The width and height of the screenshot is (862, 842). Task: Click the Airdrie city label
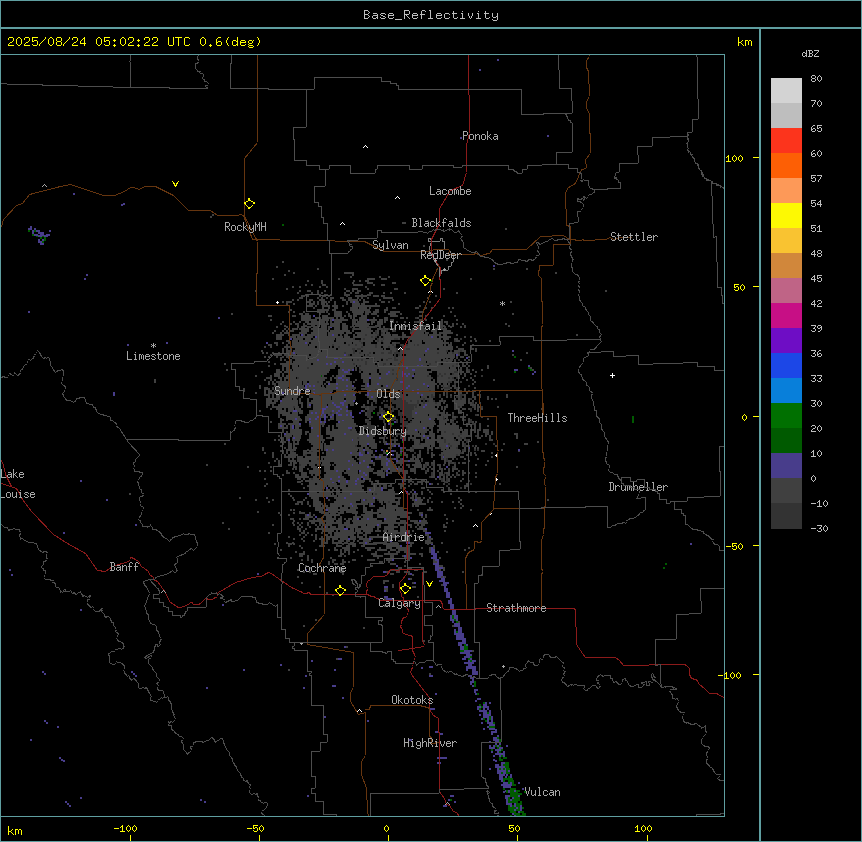click(404, 538)
